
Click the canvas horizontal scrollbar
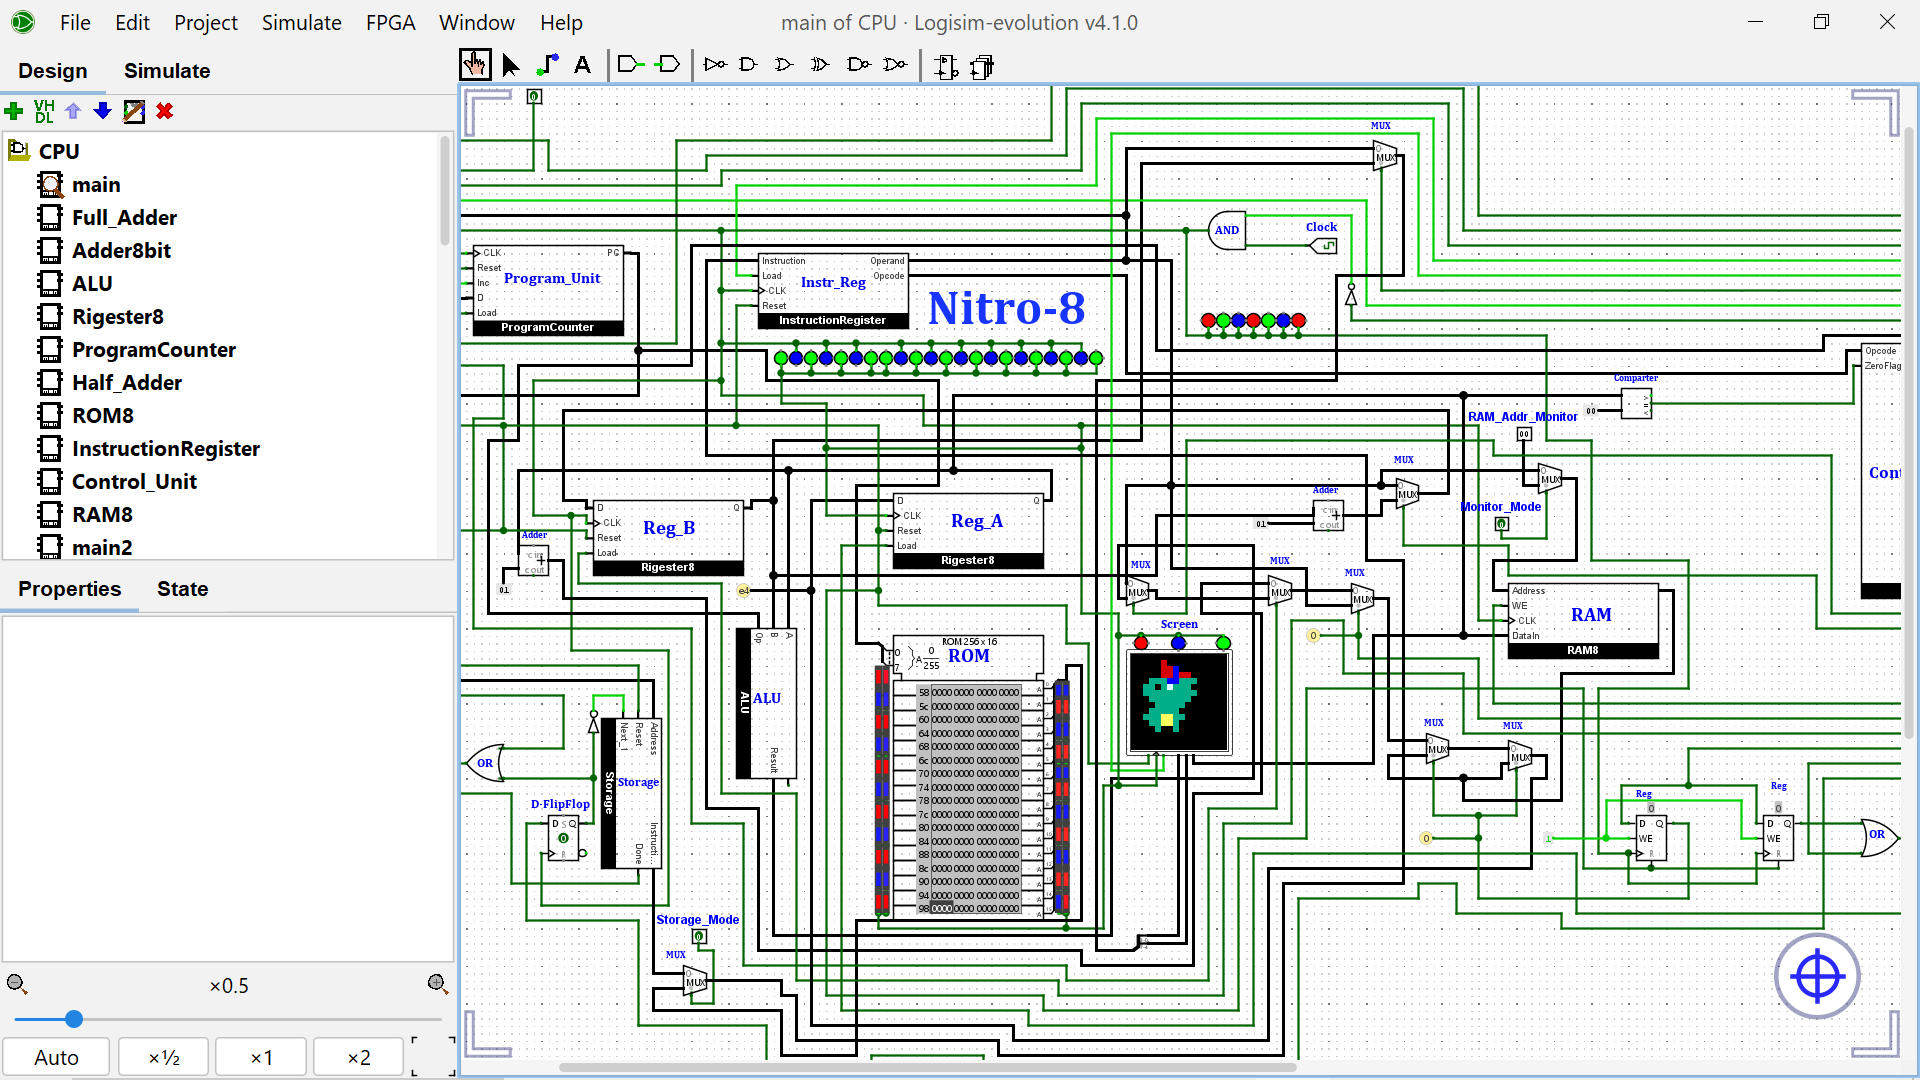[927, 1067]
